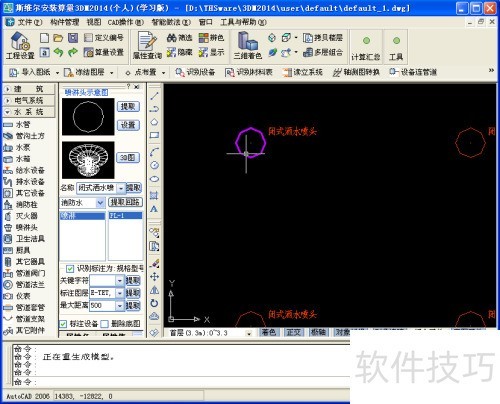Open 最大距离 dropdown showing 500
The height and width of the screenshot is (404, 500).
(x=120, y=305)
